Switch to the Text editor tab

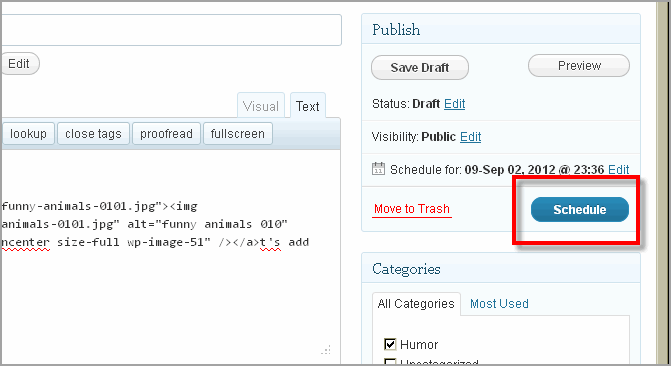308,106
